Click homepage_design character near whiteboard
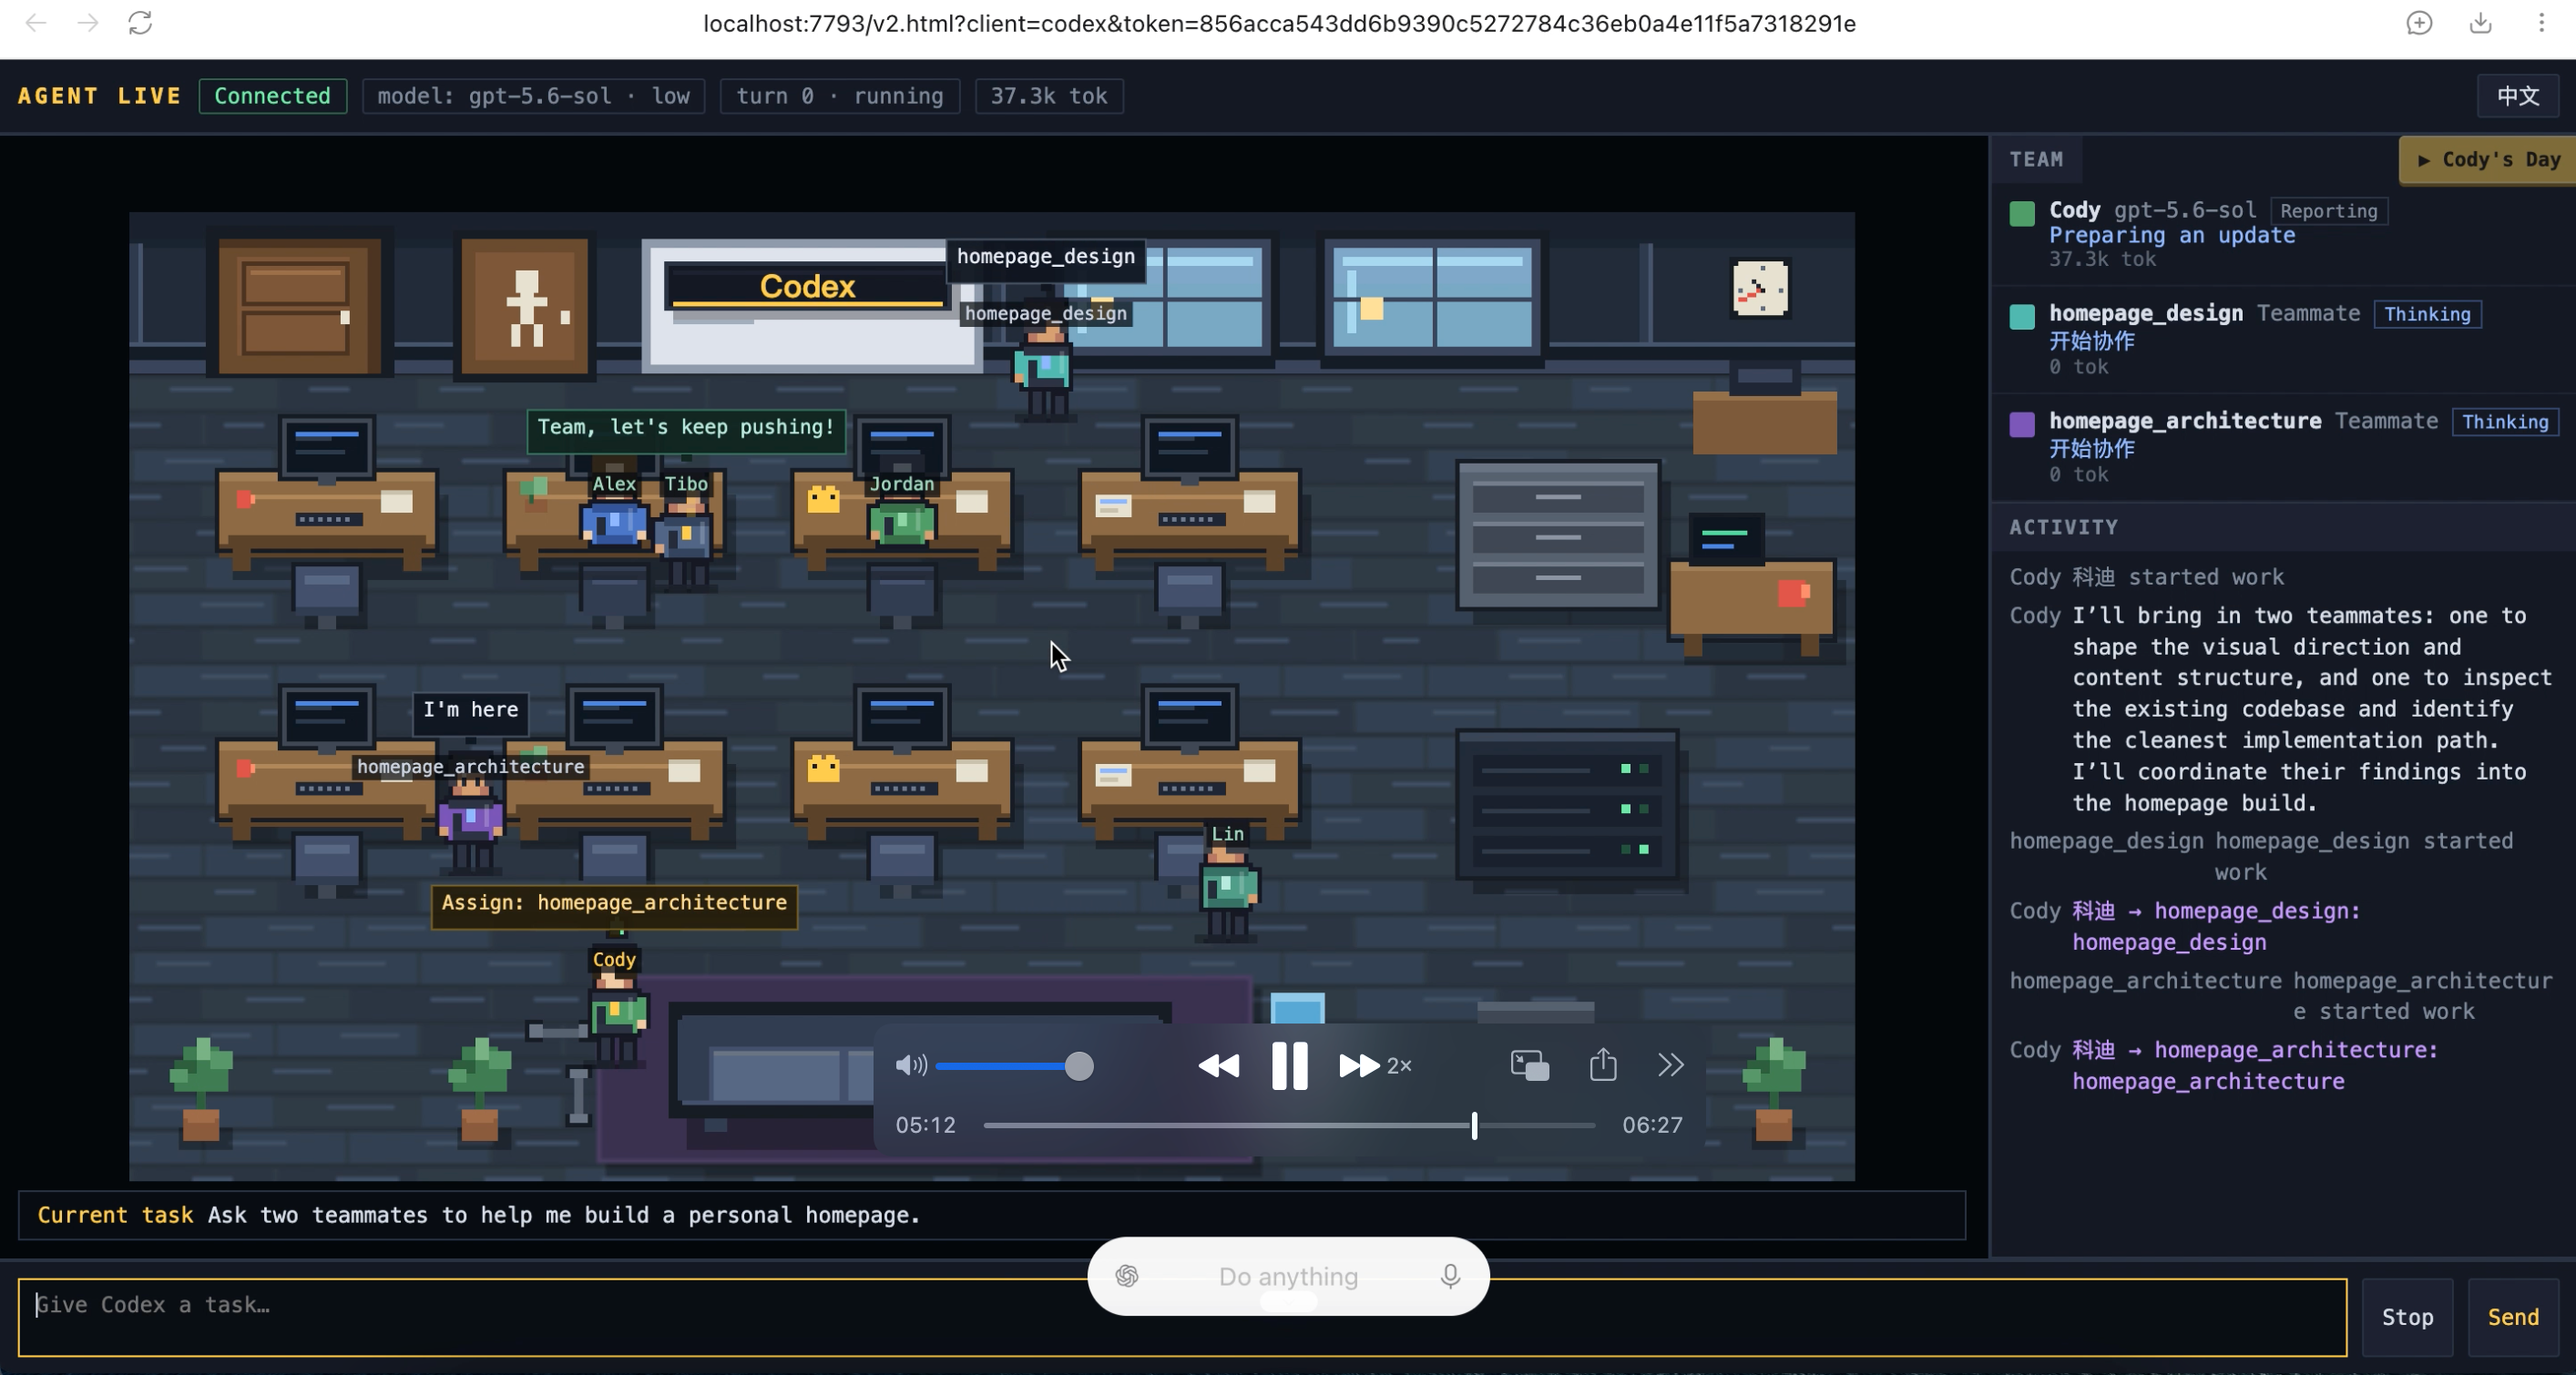Image resolution: width=2576 pixels, height=1375 pixels. (1044, 372)
